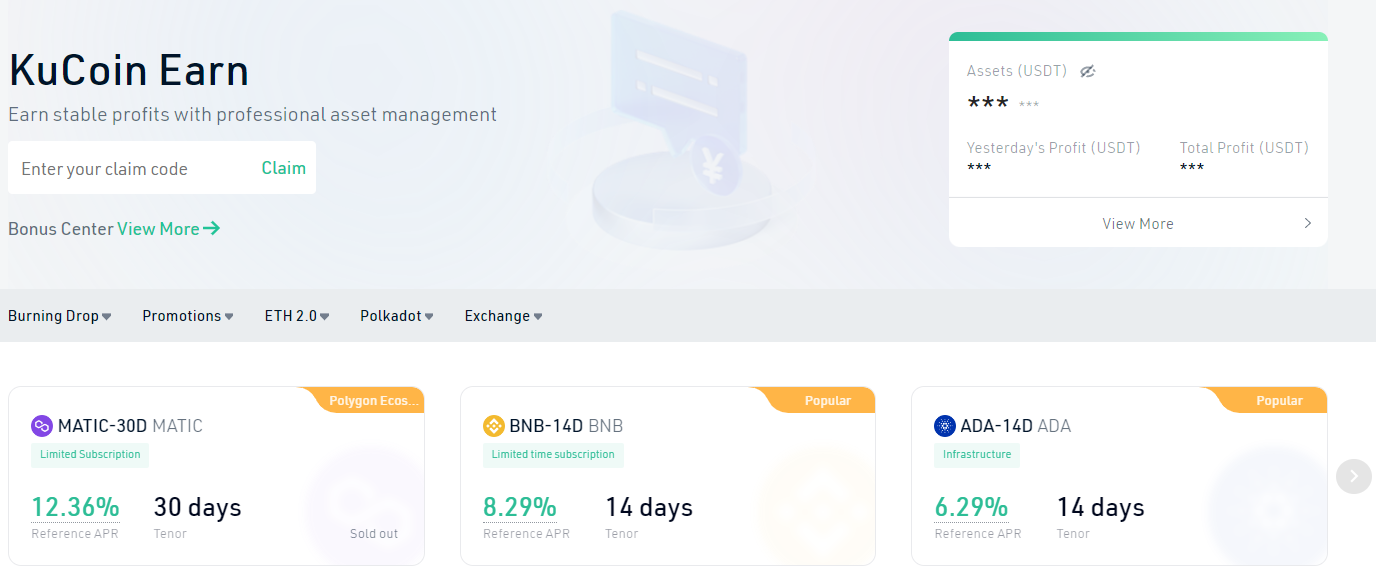Image resolution: width=1376 pixels, height=576 pixels.
Task: Expand the Exchange dropdown
Action: click(504, 316)
